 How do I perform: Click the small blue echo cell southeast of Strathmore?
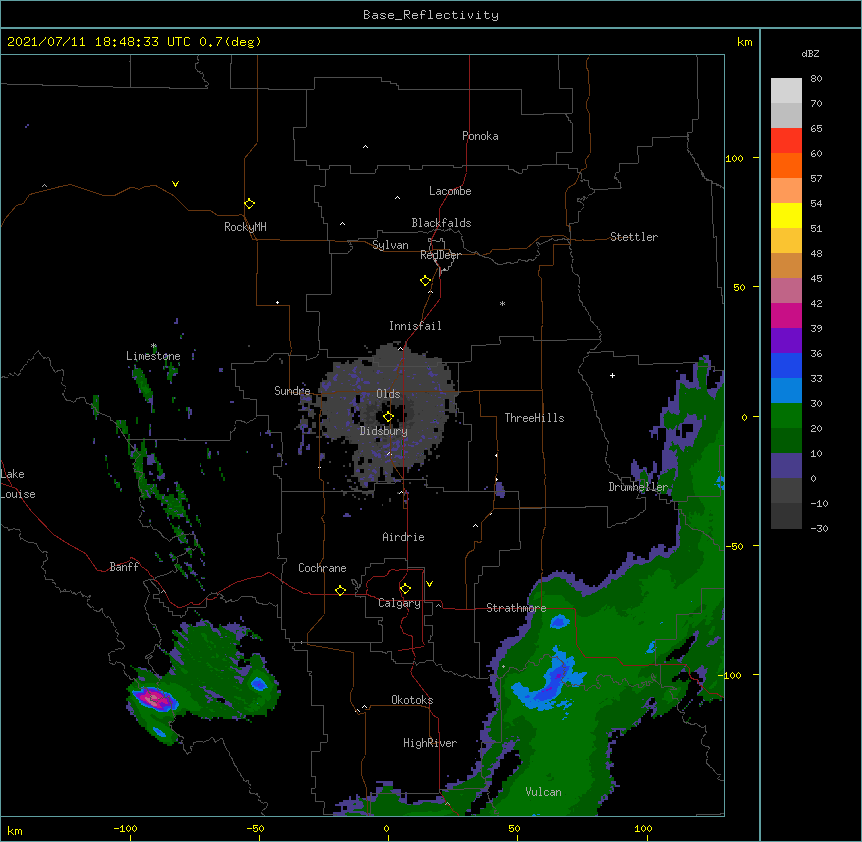[560, 622]
